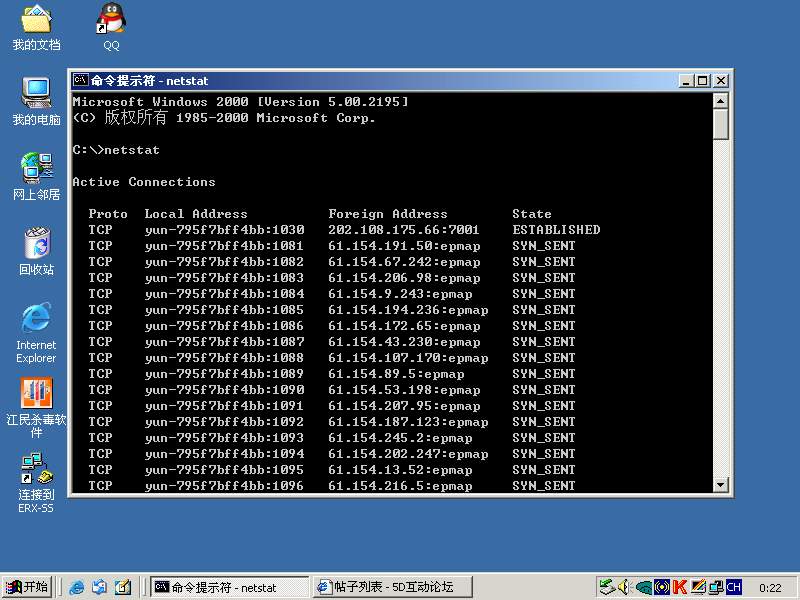Click foreign address 61.154.89.5:epmap
Screen dimensions: 800x600
396,374
